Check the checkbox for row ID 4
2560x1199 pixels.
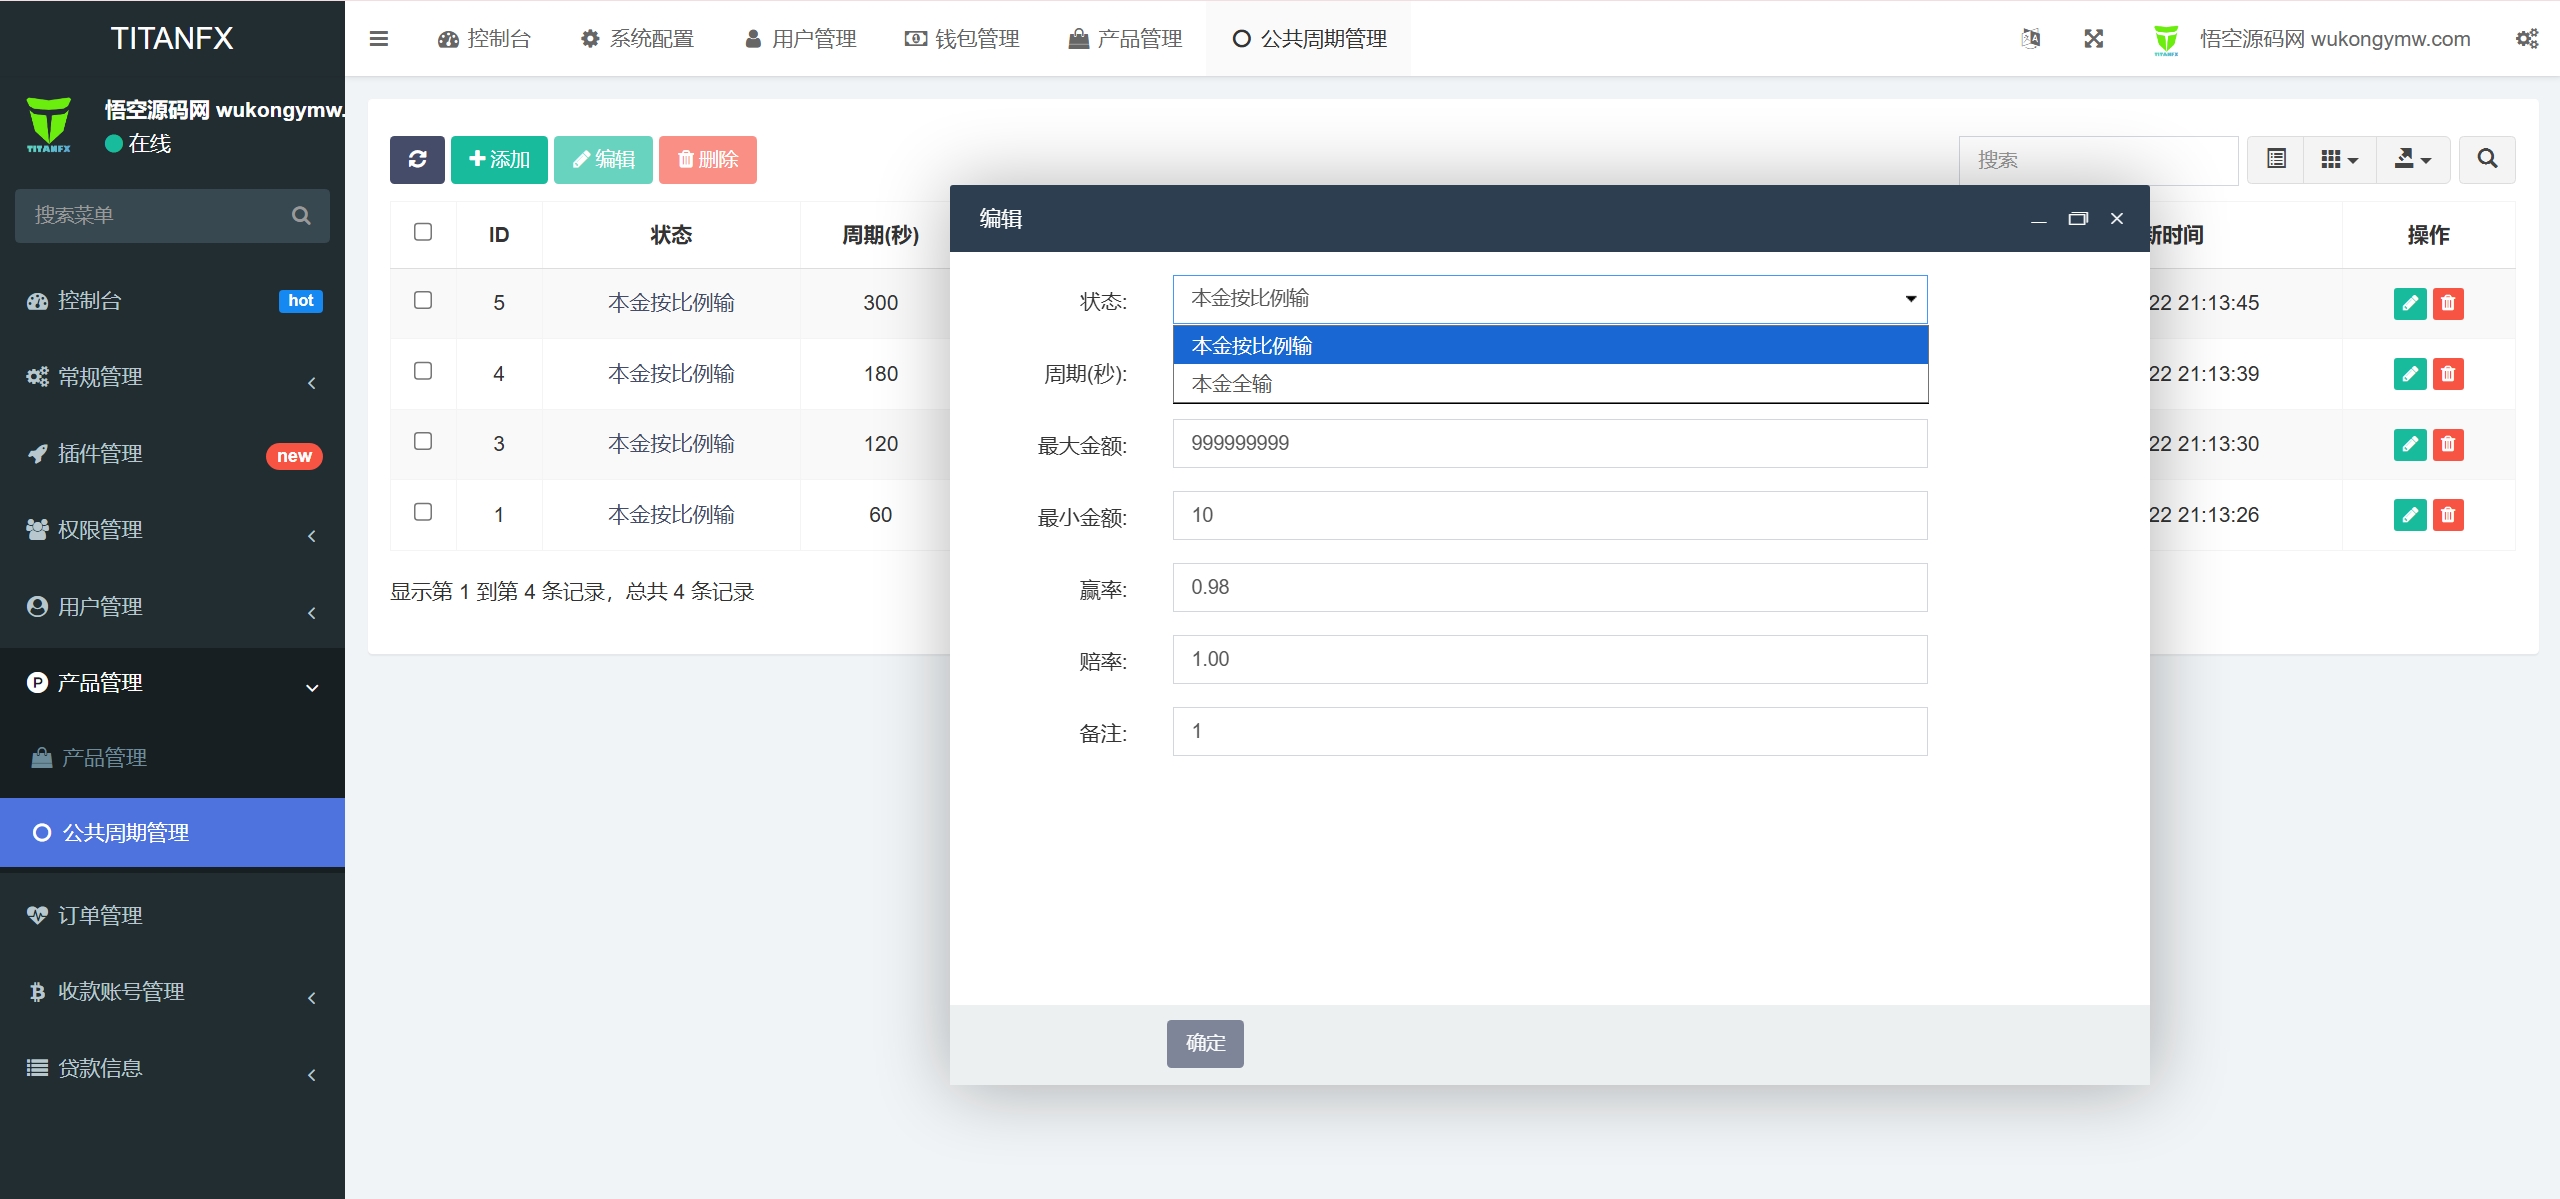tap(423, 372)
